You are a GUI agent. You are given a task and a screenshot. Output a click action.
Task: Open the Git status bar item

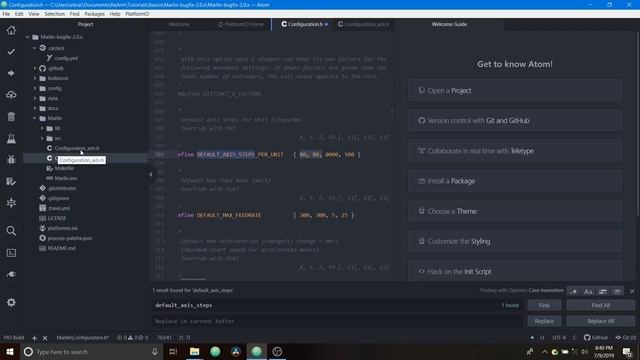626,338
